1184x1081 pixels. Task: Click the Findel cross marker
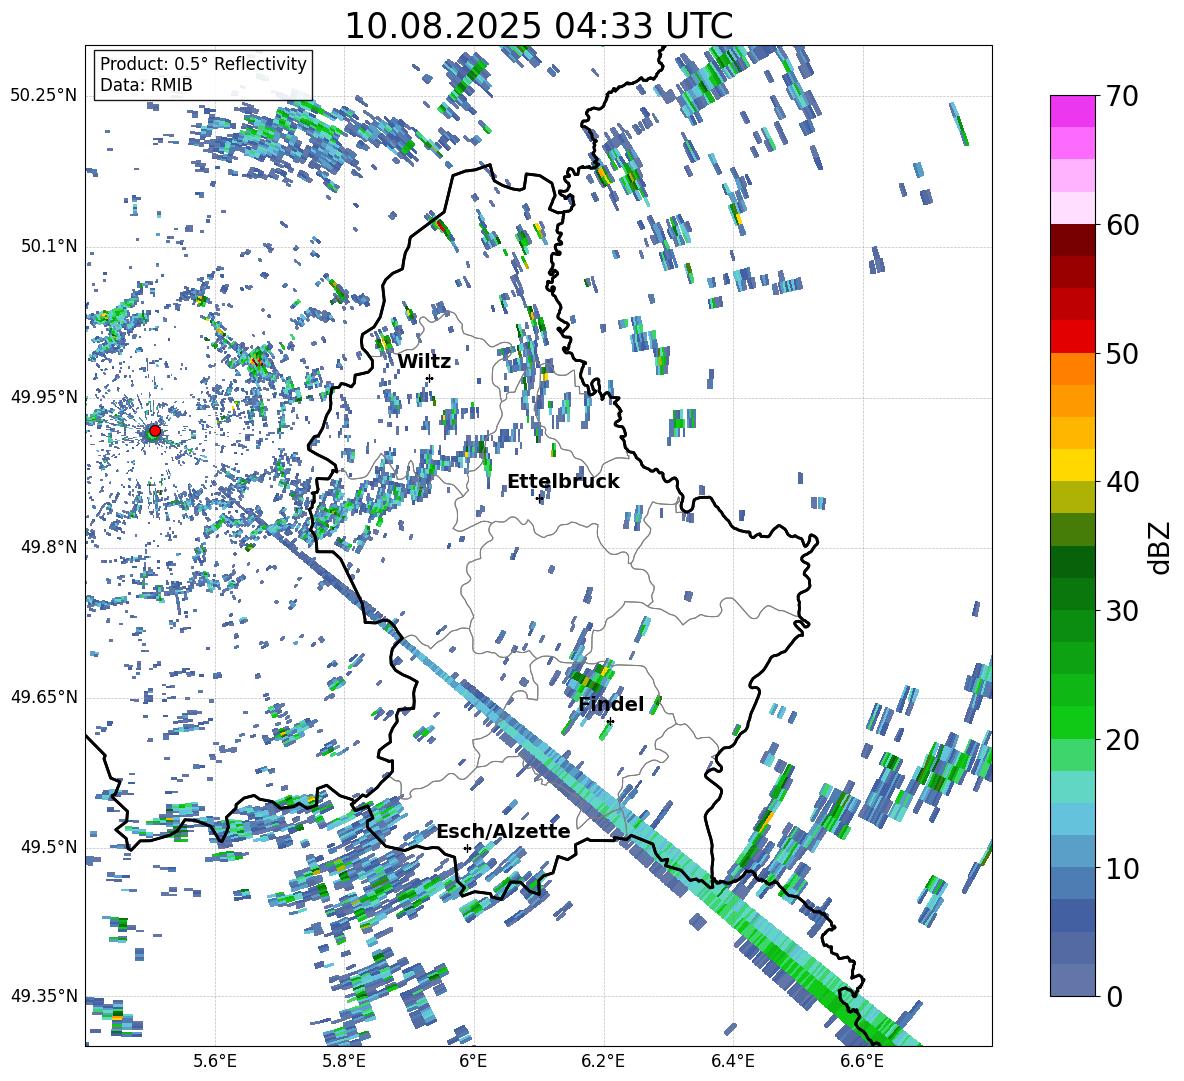pos(610,722)
